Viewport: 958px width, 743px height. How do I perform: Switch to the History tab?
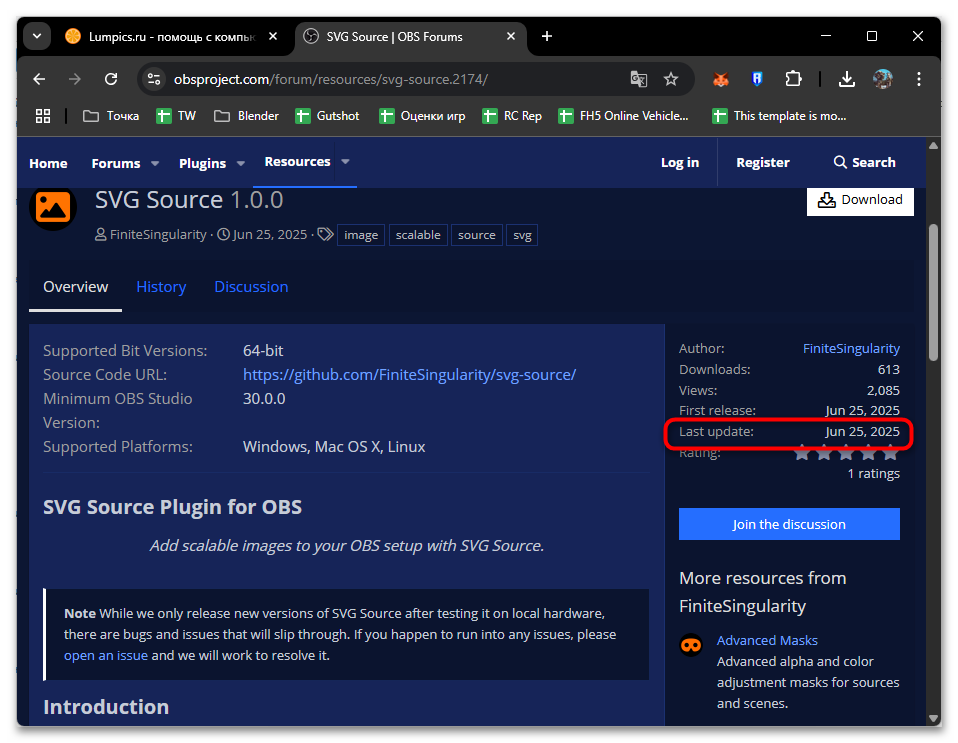click(161, 287)
